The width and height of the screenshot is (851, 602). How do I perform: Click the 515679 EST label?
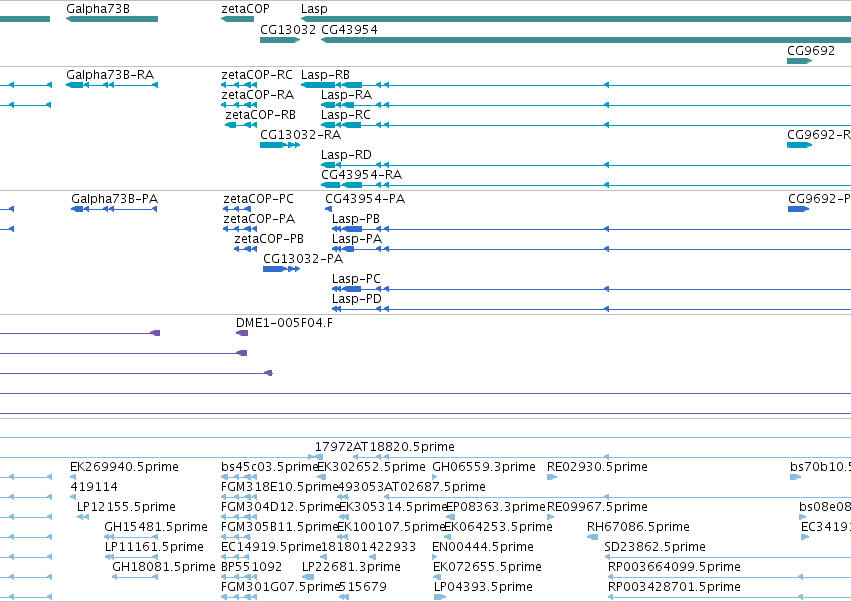(363, 587)
